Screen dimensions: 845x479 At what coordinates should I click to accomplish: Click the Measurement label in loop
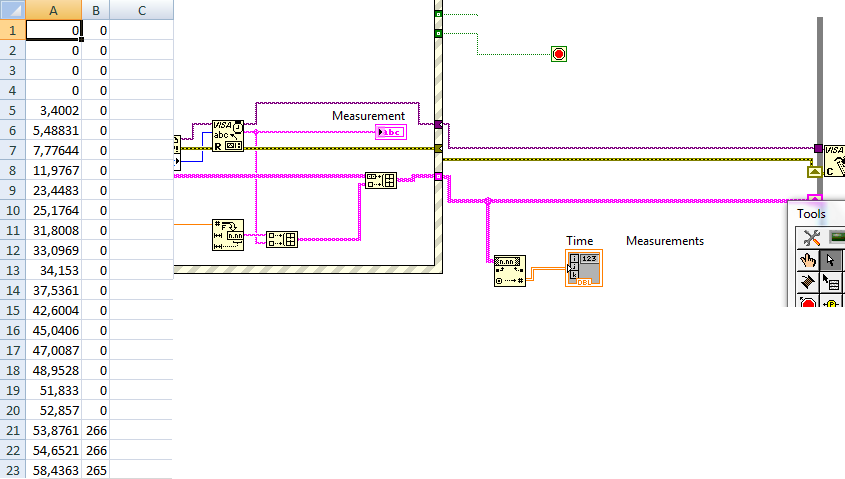[368, 116]
